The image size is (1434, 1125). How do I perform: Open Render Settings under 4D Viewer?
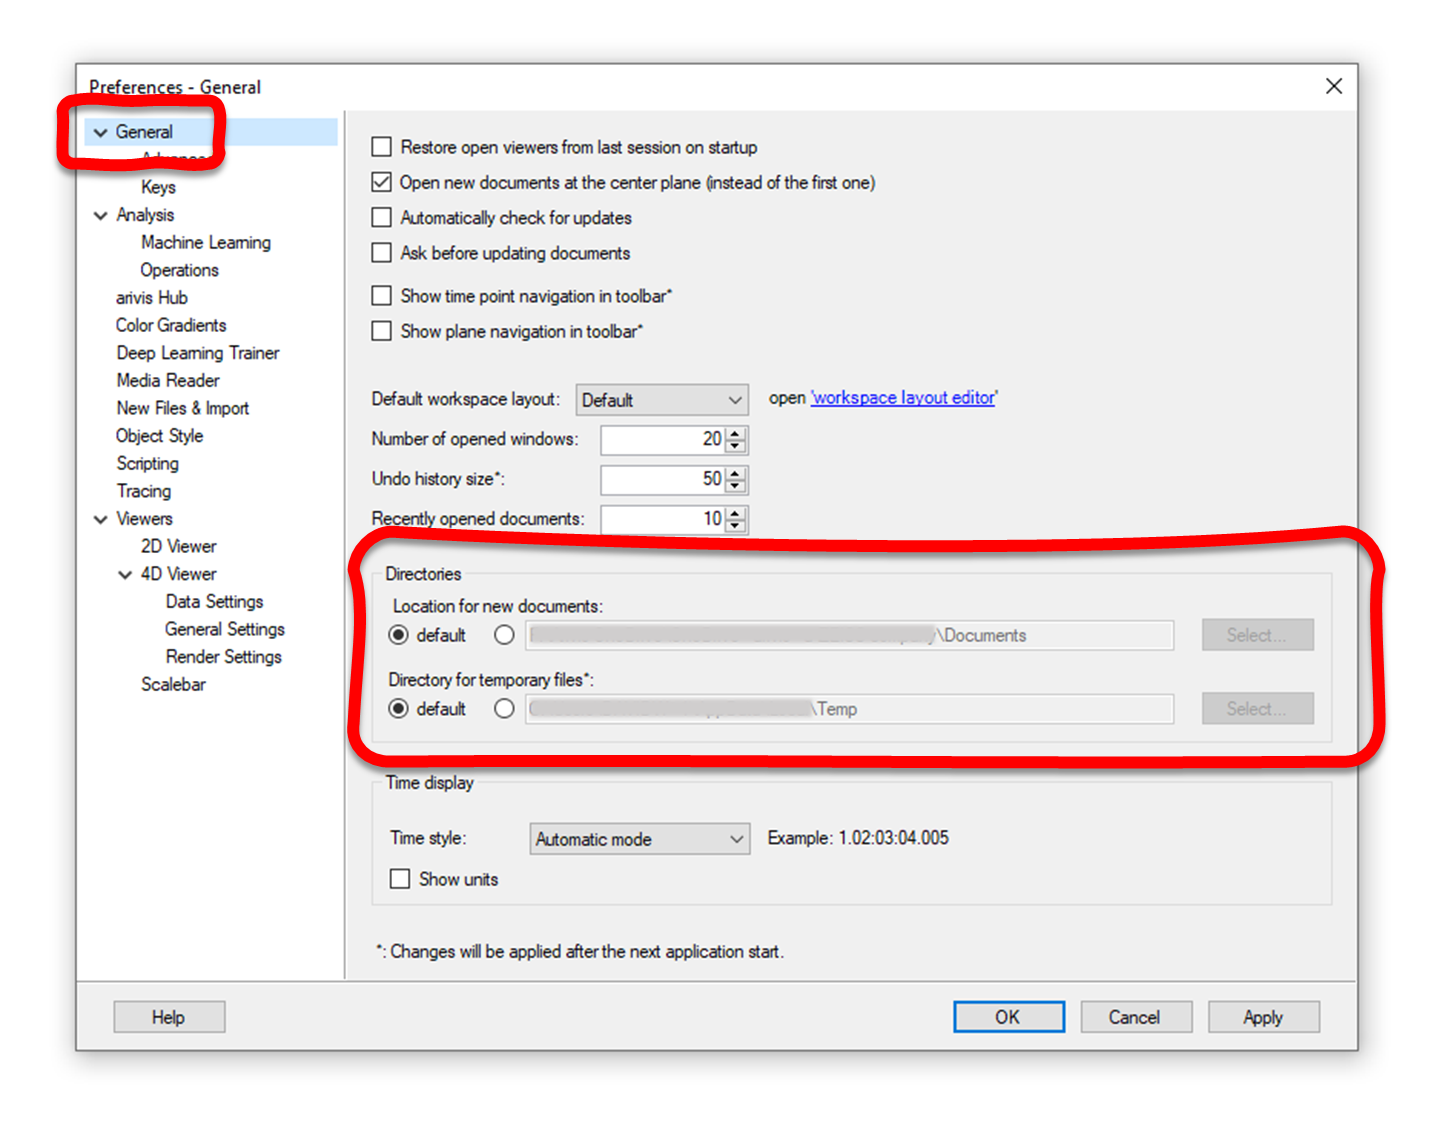click(x=223, y=656)
